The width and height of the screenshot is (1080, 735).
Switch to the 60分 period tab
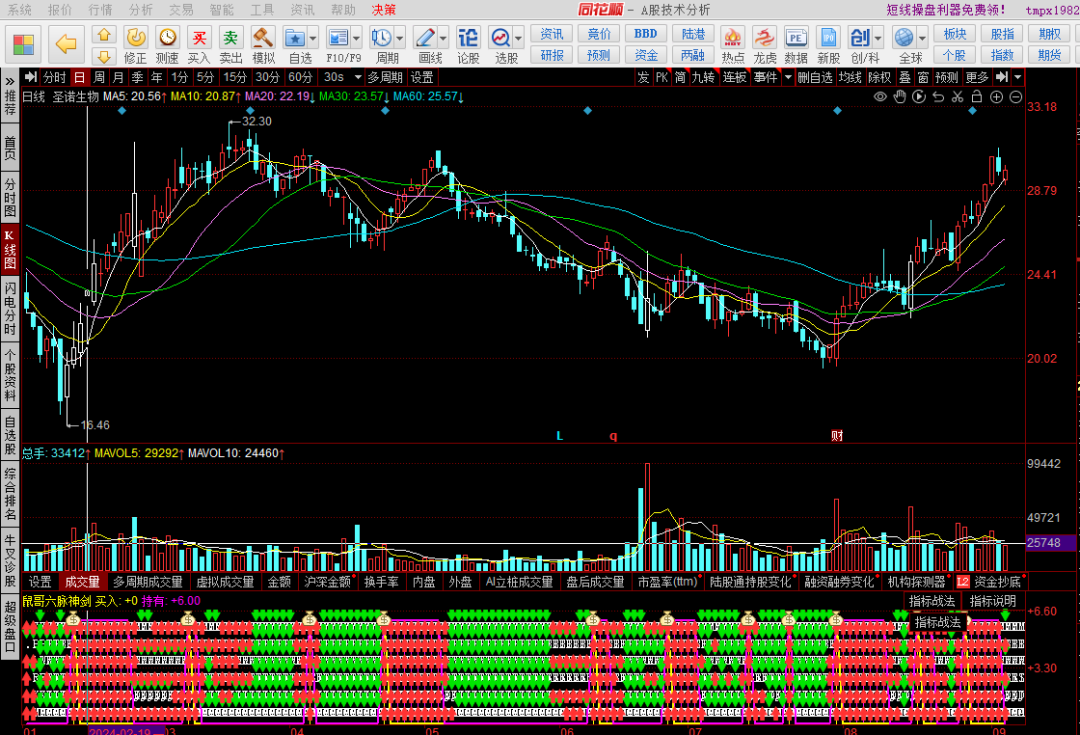click(x=300, y=77)
